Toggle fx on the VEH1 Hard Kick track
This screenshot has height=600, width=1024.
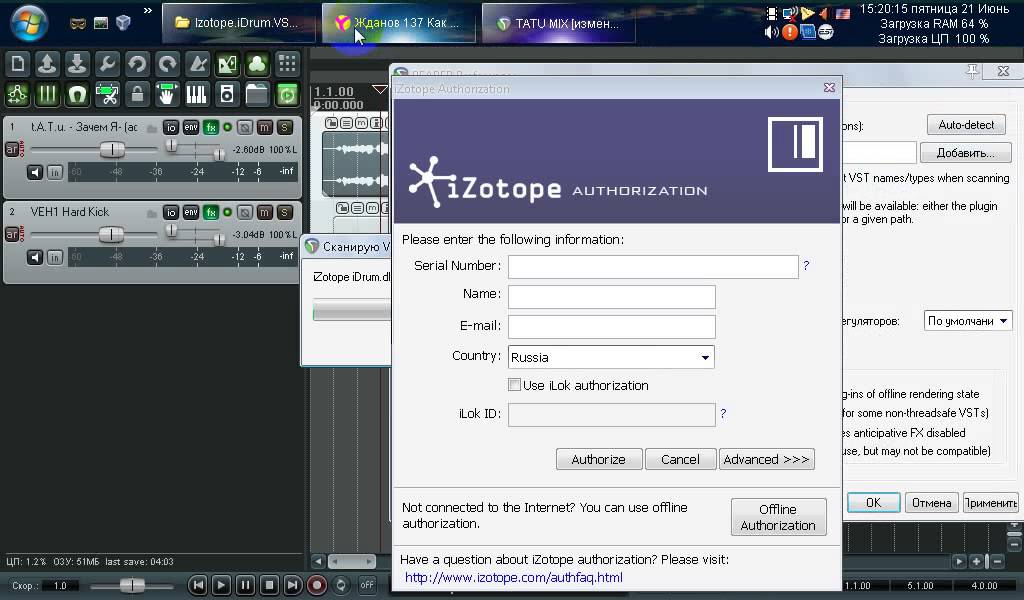pyautogui.click(x=210, y=212)
